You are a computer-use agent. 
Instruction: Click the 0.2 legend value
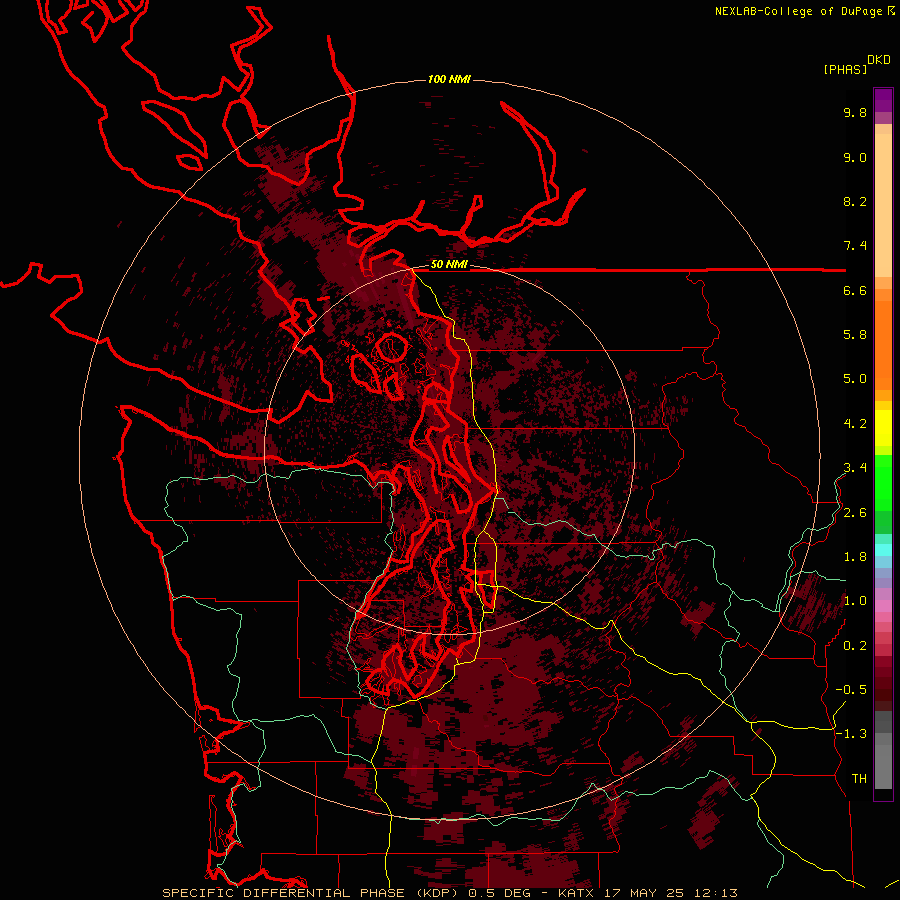click(855, 646)
